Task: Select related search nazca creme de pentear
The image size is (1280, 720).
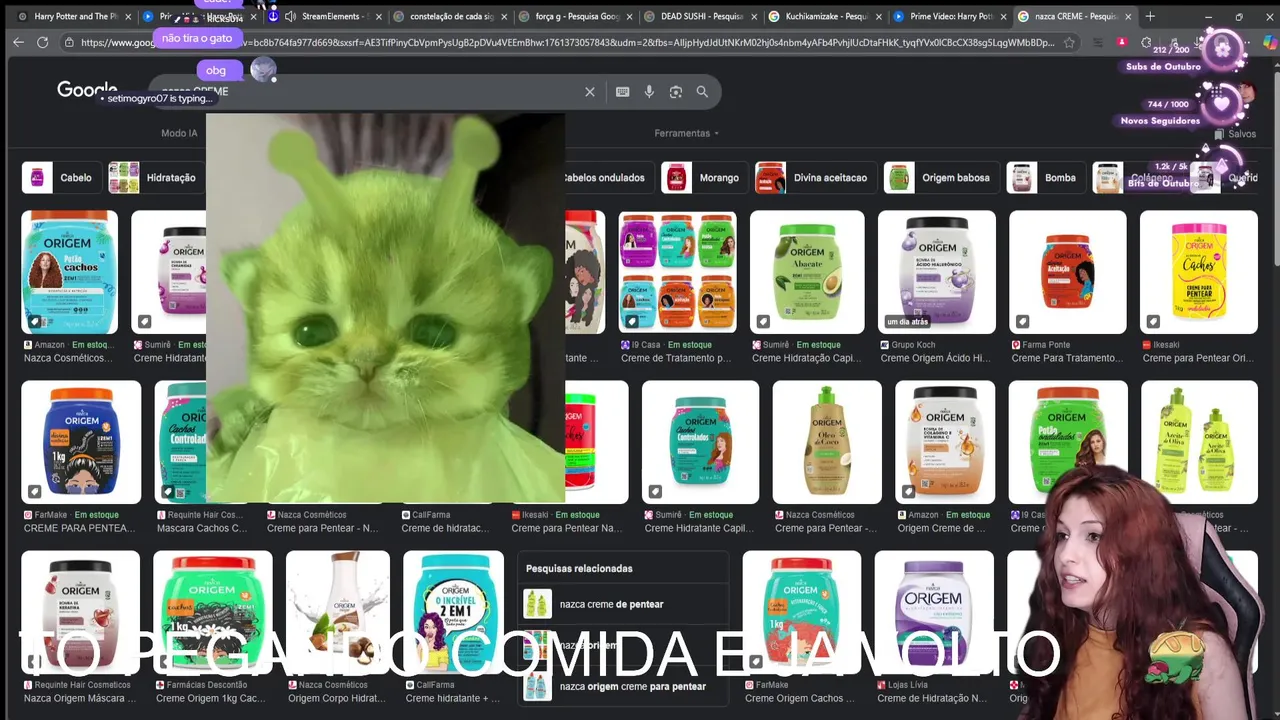Action: (x=624, y=604)
